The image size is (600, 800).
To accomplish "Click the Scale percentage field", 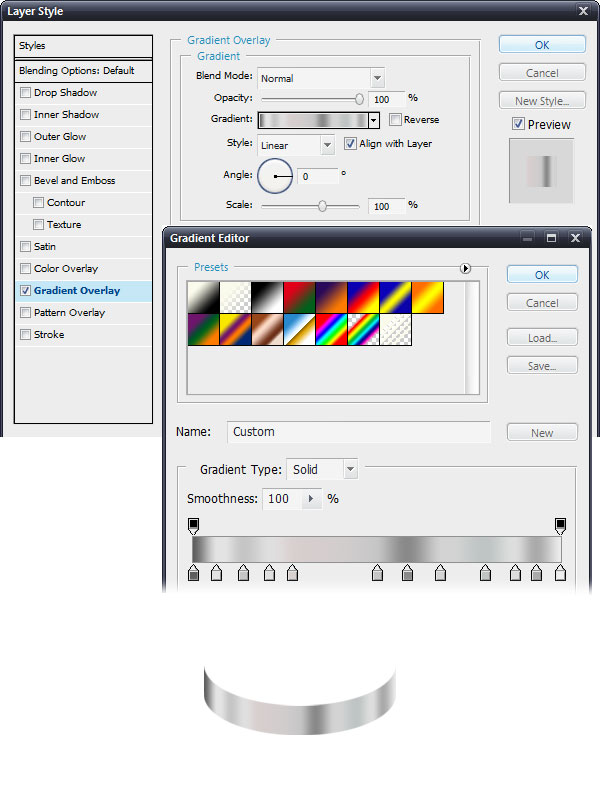I will coord(387,206).
